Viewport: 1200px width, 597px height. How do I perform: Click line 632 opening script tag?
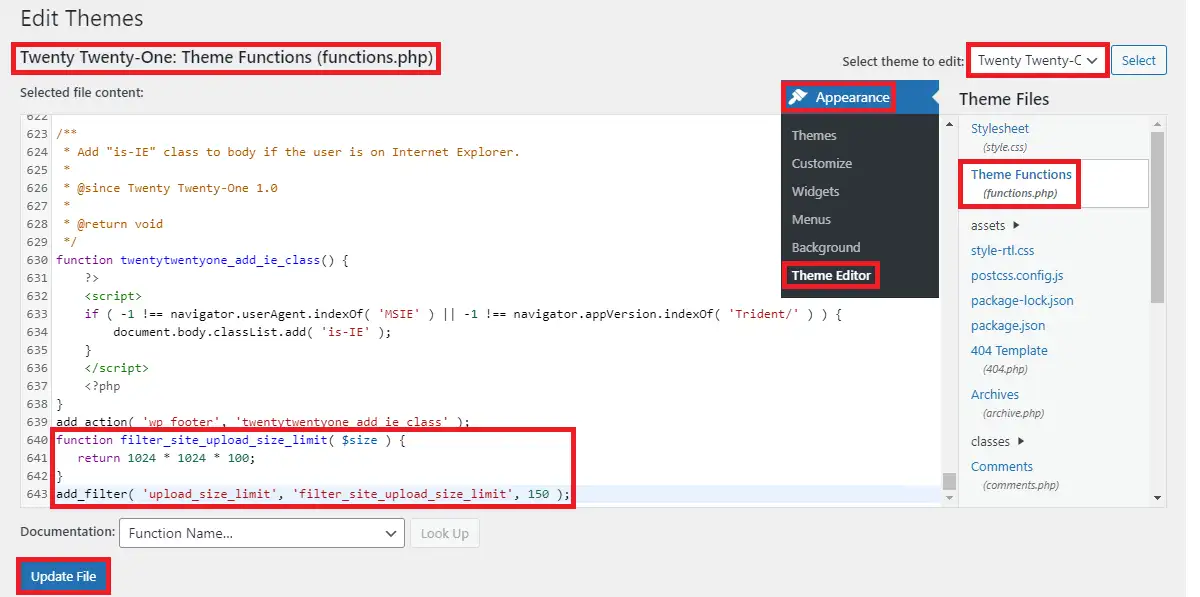[113, 296]
